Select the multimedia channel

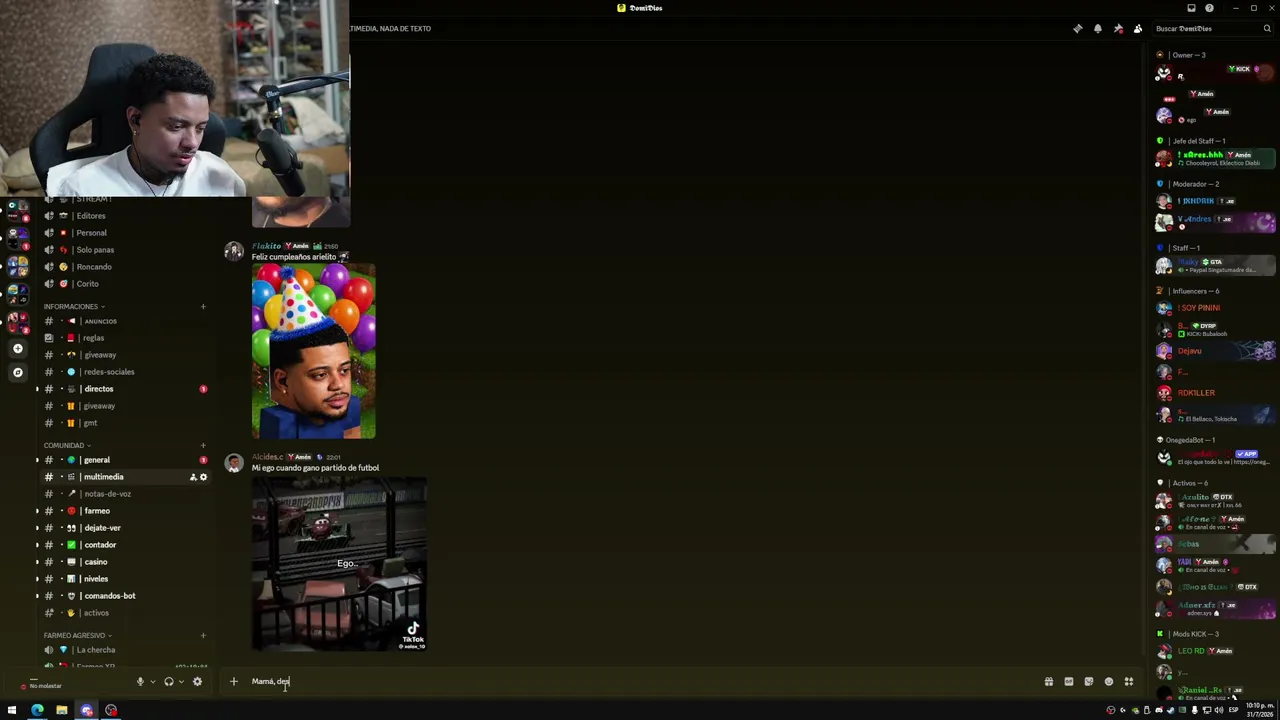124,477
